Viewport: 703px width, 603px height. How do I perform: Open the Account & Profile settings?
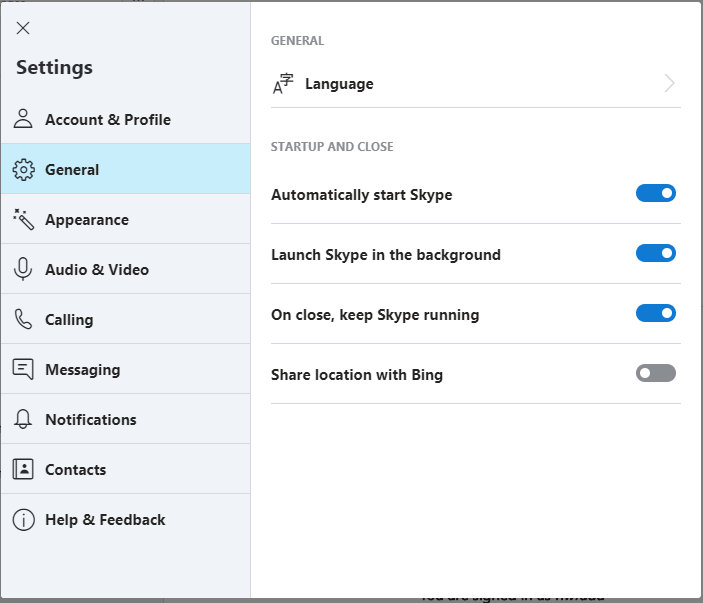(126, 119)
